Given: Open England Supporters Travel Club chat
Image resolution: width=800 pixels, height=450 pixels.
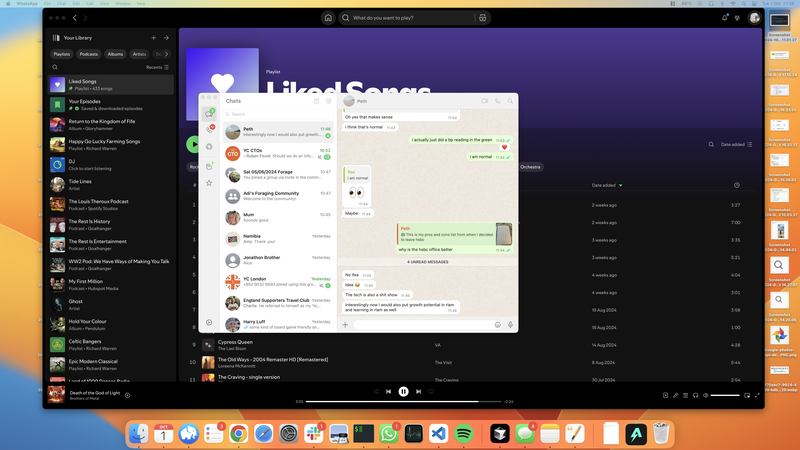Looking at the screenshot, I should (x=279, y=303).
